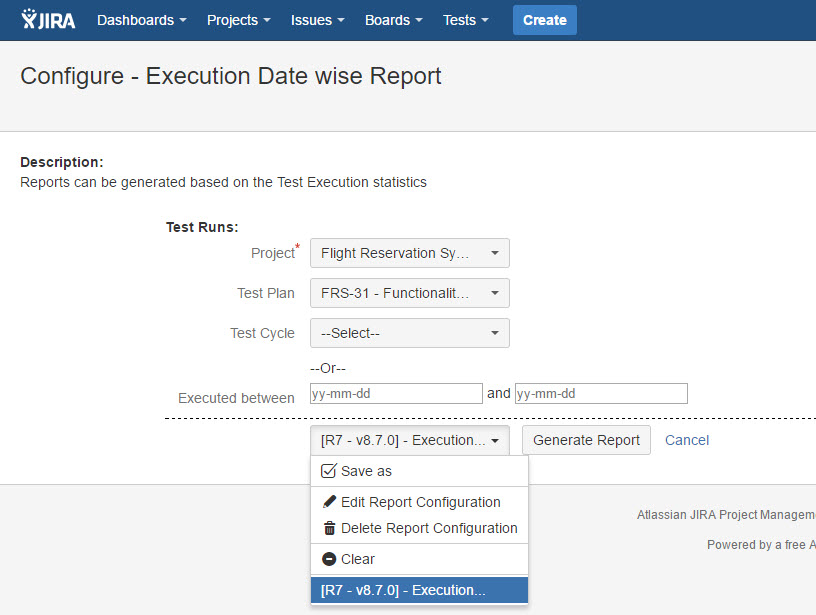
Task: Click the trash icon for Delete Report Configuration
Action: [328, 528]
